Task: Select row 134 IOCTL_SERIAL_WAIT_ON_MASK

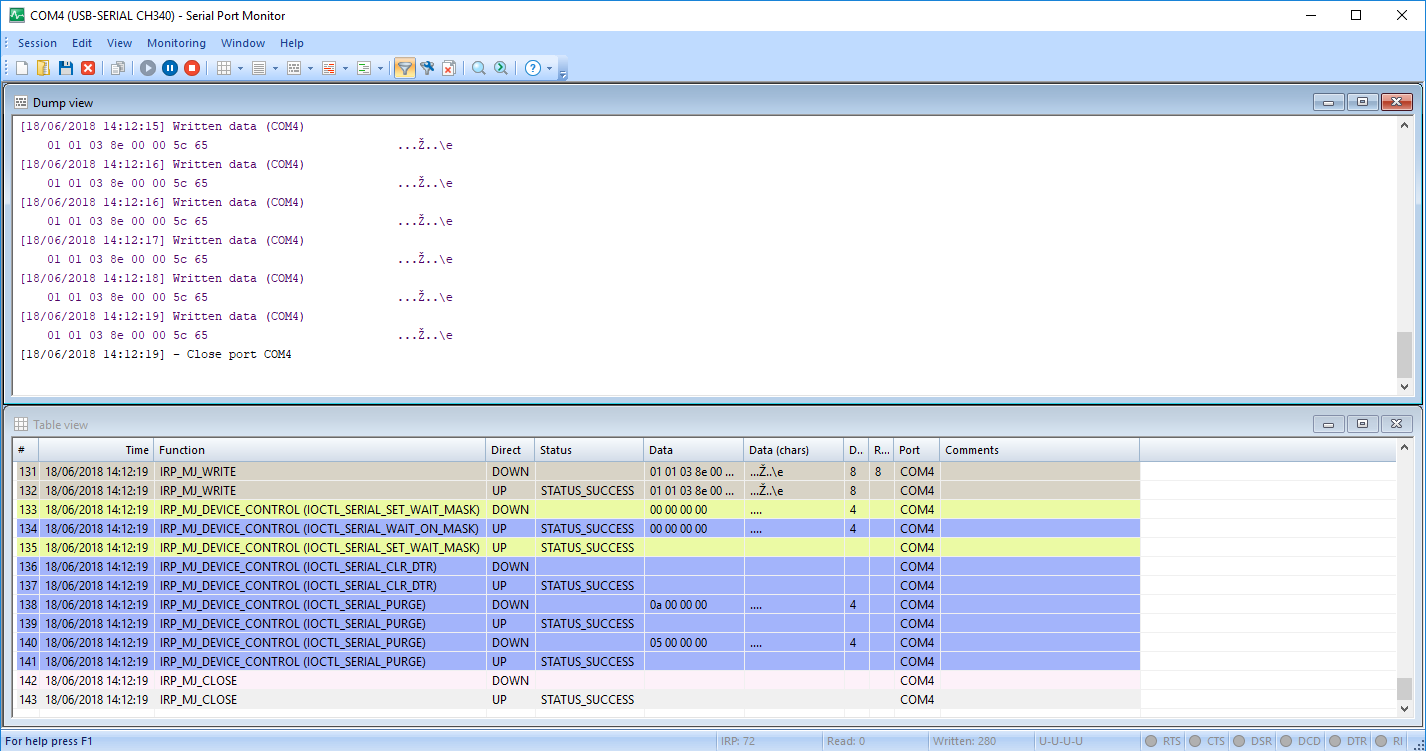Action: tap(576, 528)
